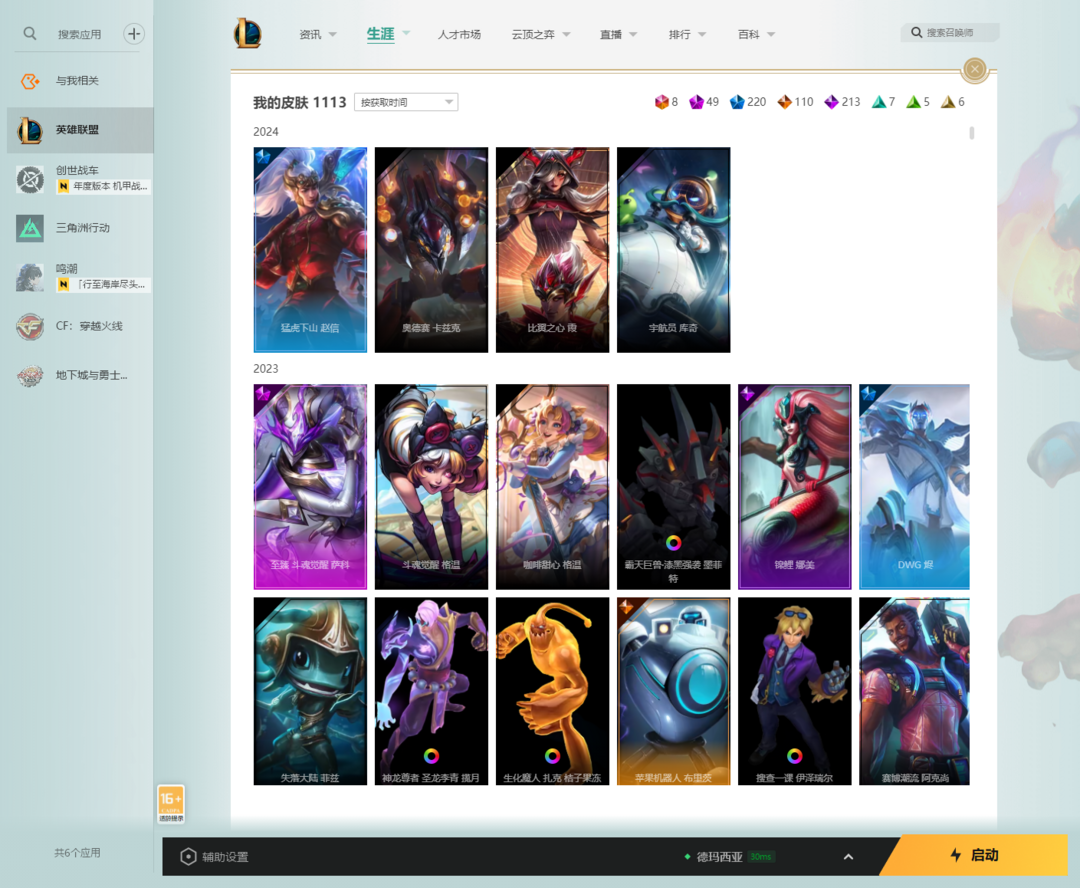Open the 年度版本 机甲战 news link

[103, 186]
